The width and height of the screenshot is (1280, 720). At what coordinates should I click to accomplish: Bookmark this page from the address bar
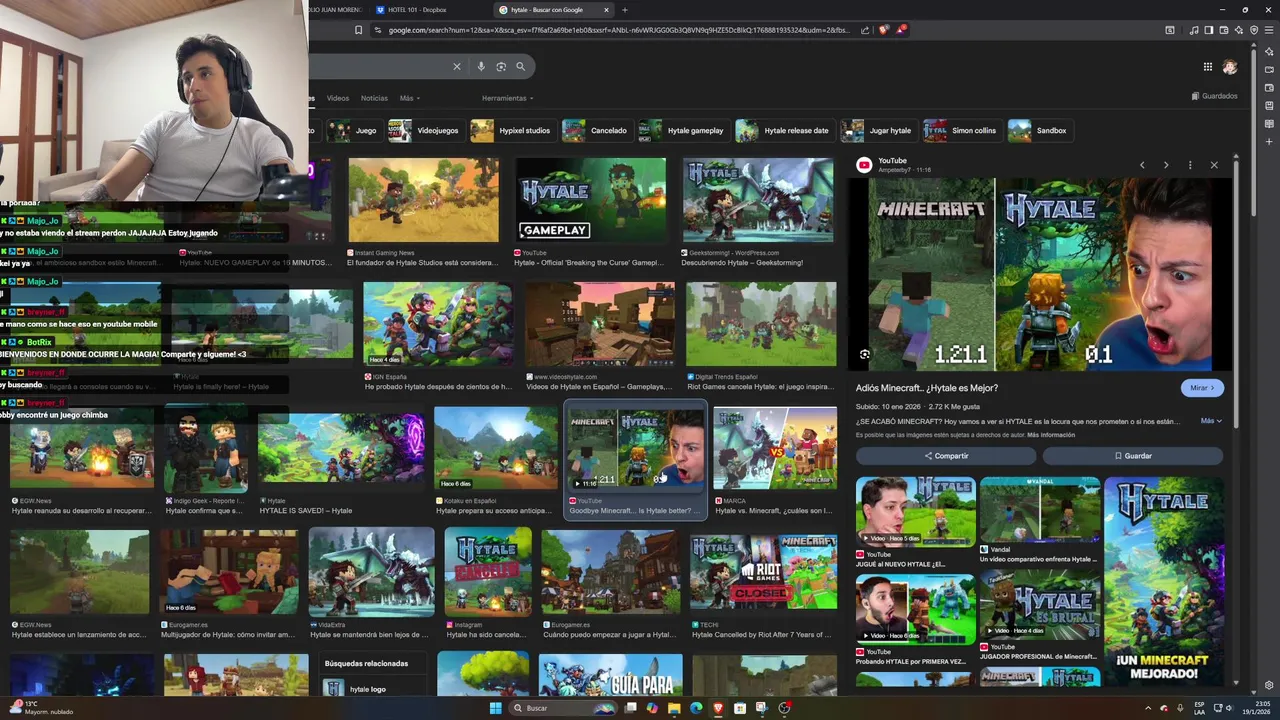tap(358, 30)
